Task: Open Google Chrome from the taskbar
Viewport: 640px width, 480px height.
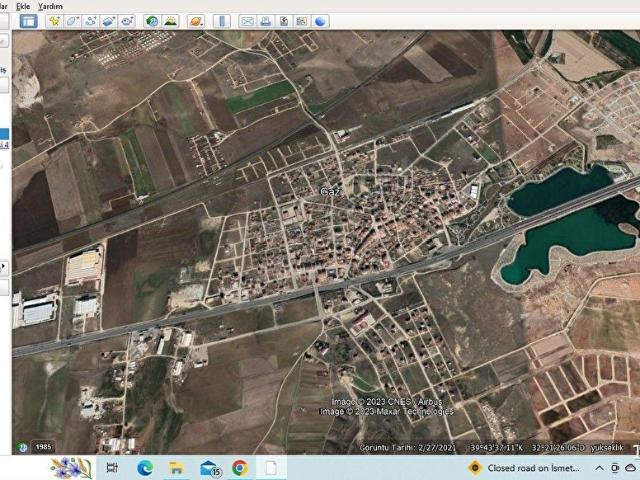Action: [240, 467]
